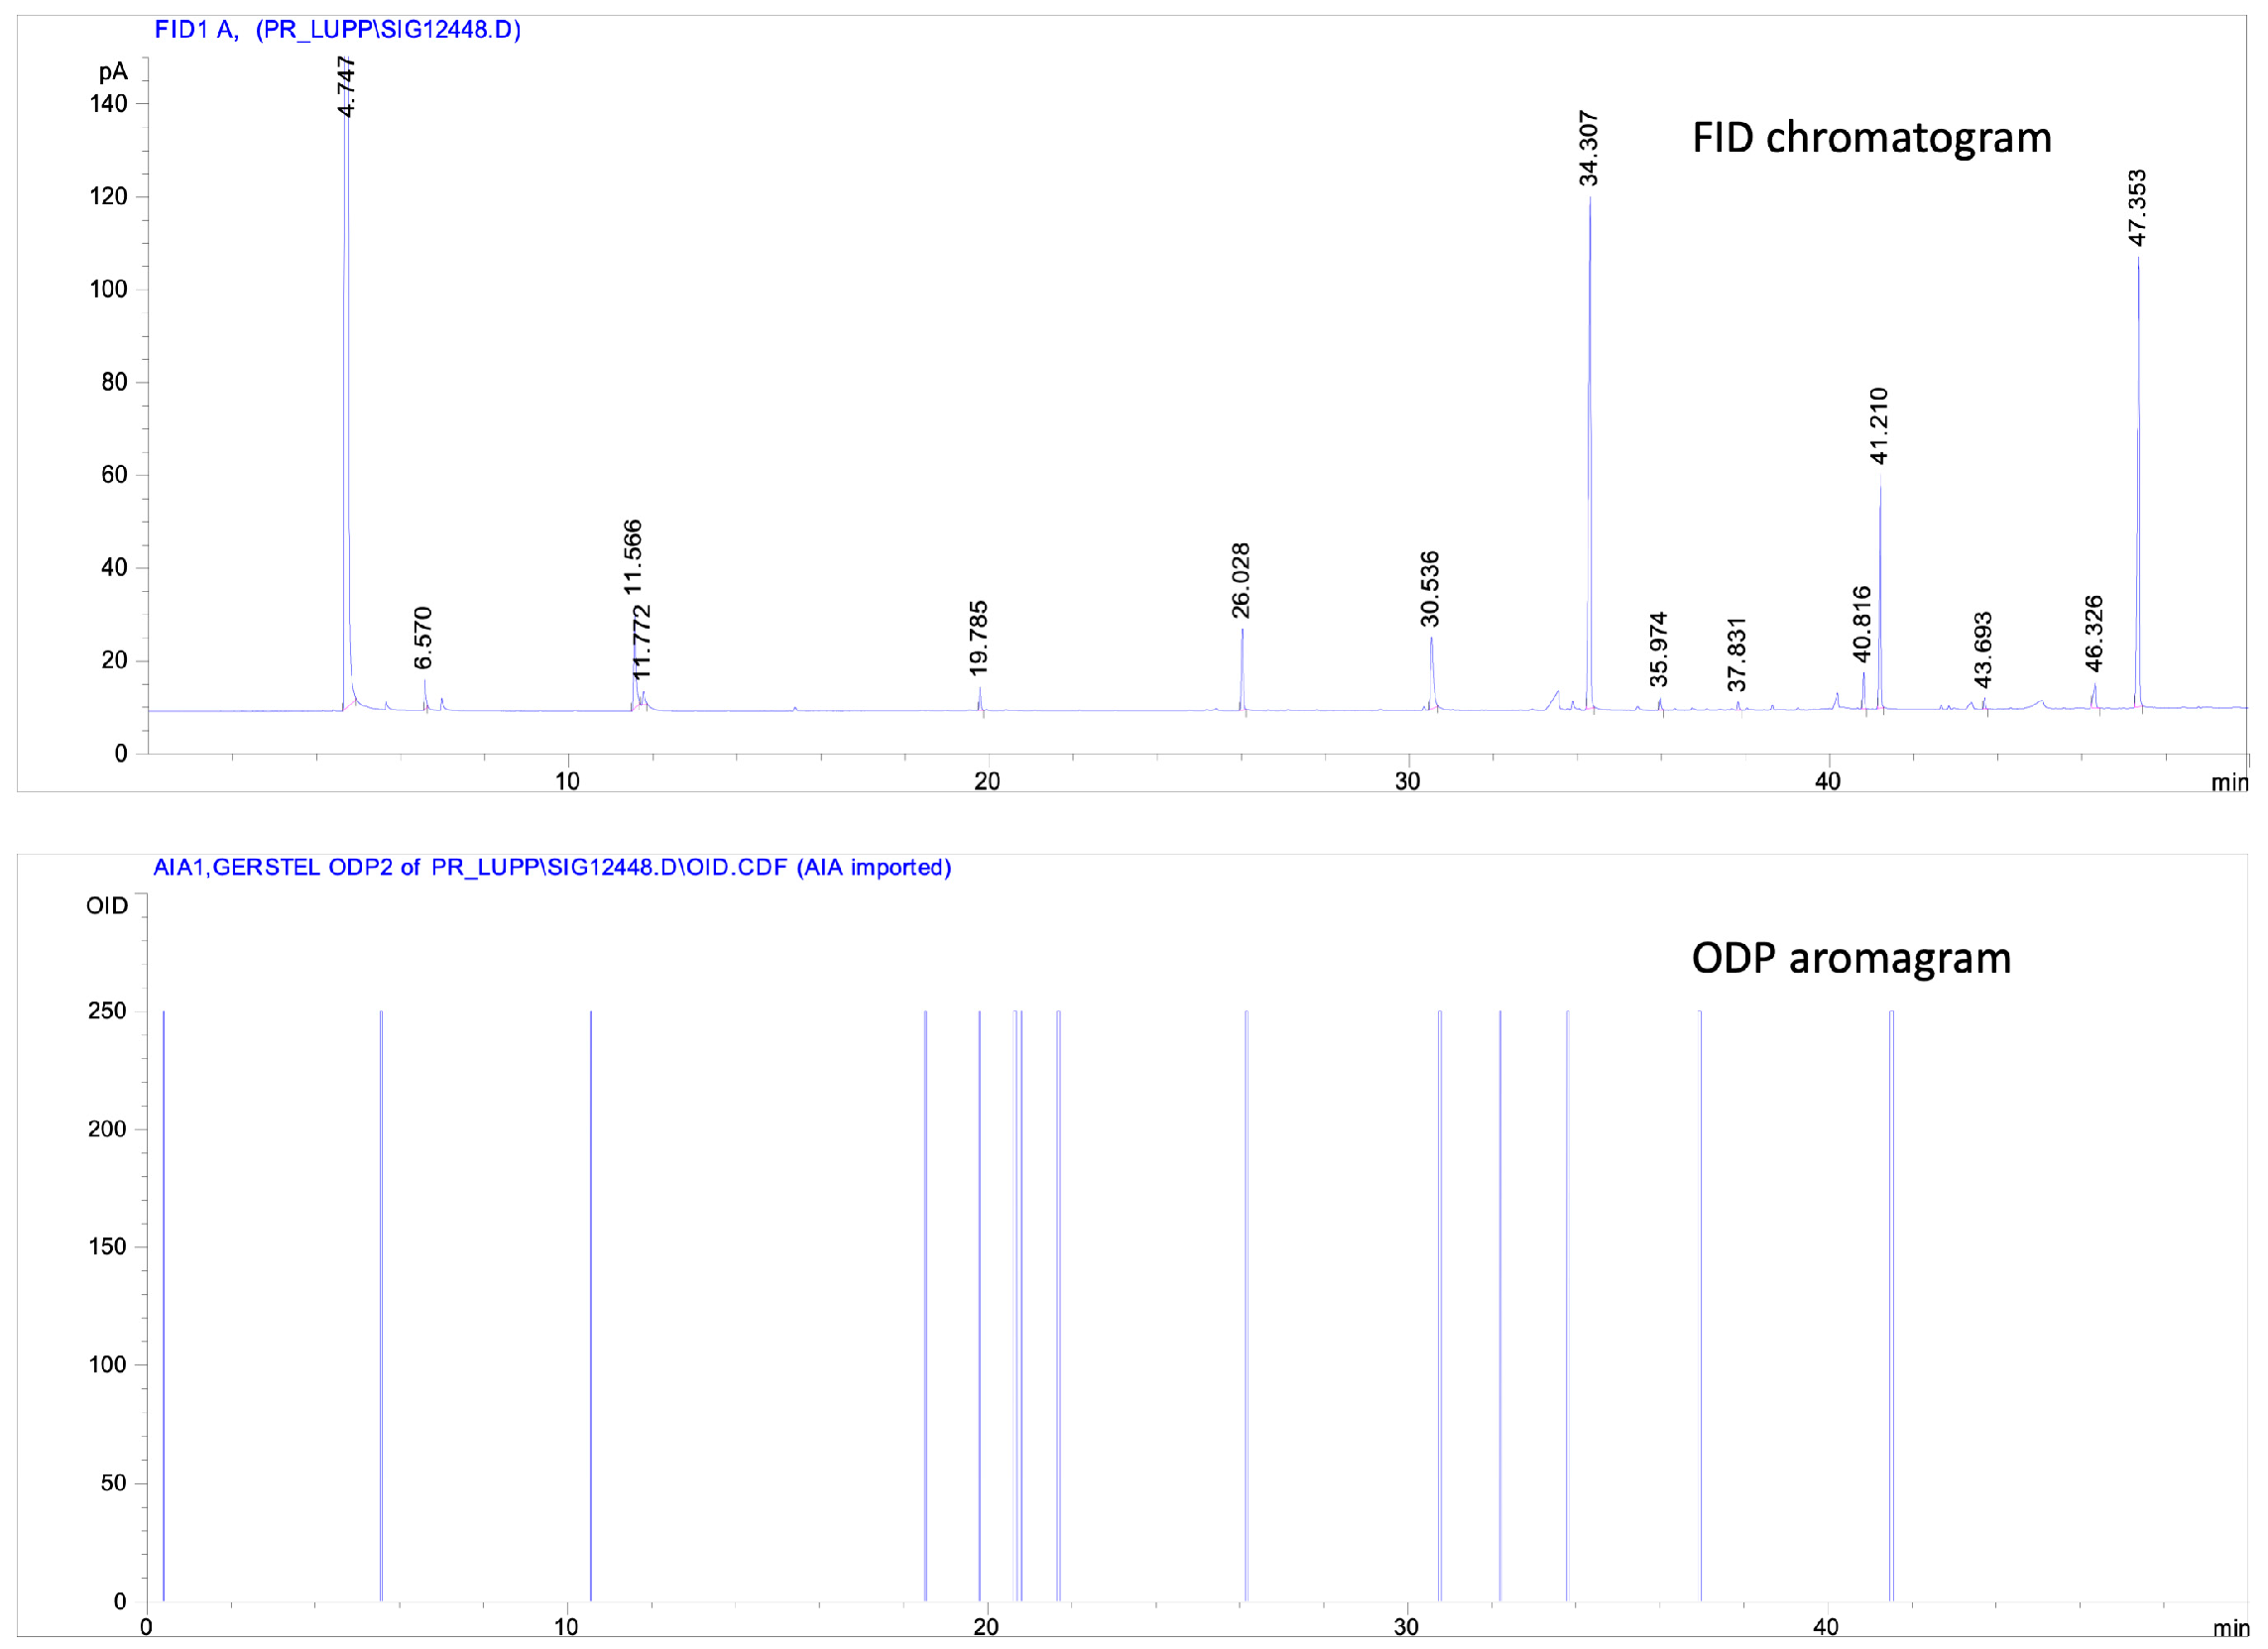The width and height of the screenshot is (2268, 1649).
Task: Click the 140 tick on the pA axis
Action: tap(109, 104)
